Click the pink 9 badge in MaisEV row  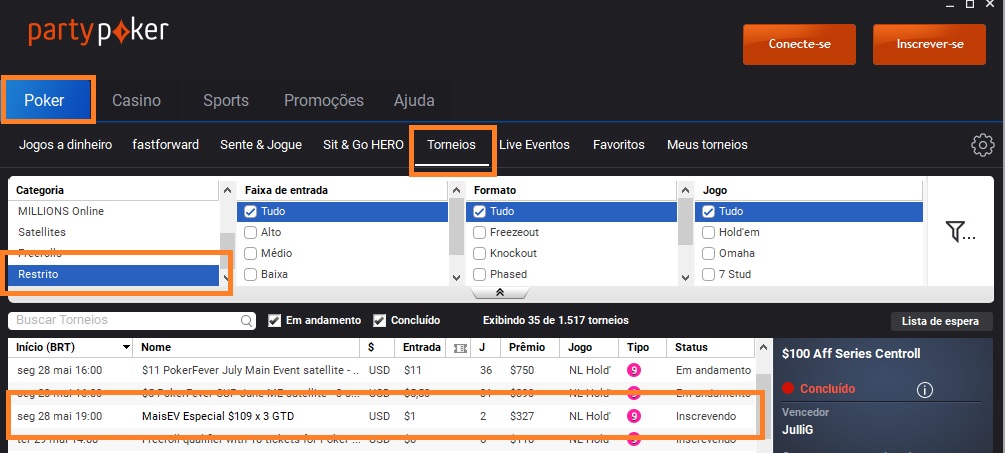pyautogui.click(x=634, y=416)
